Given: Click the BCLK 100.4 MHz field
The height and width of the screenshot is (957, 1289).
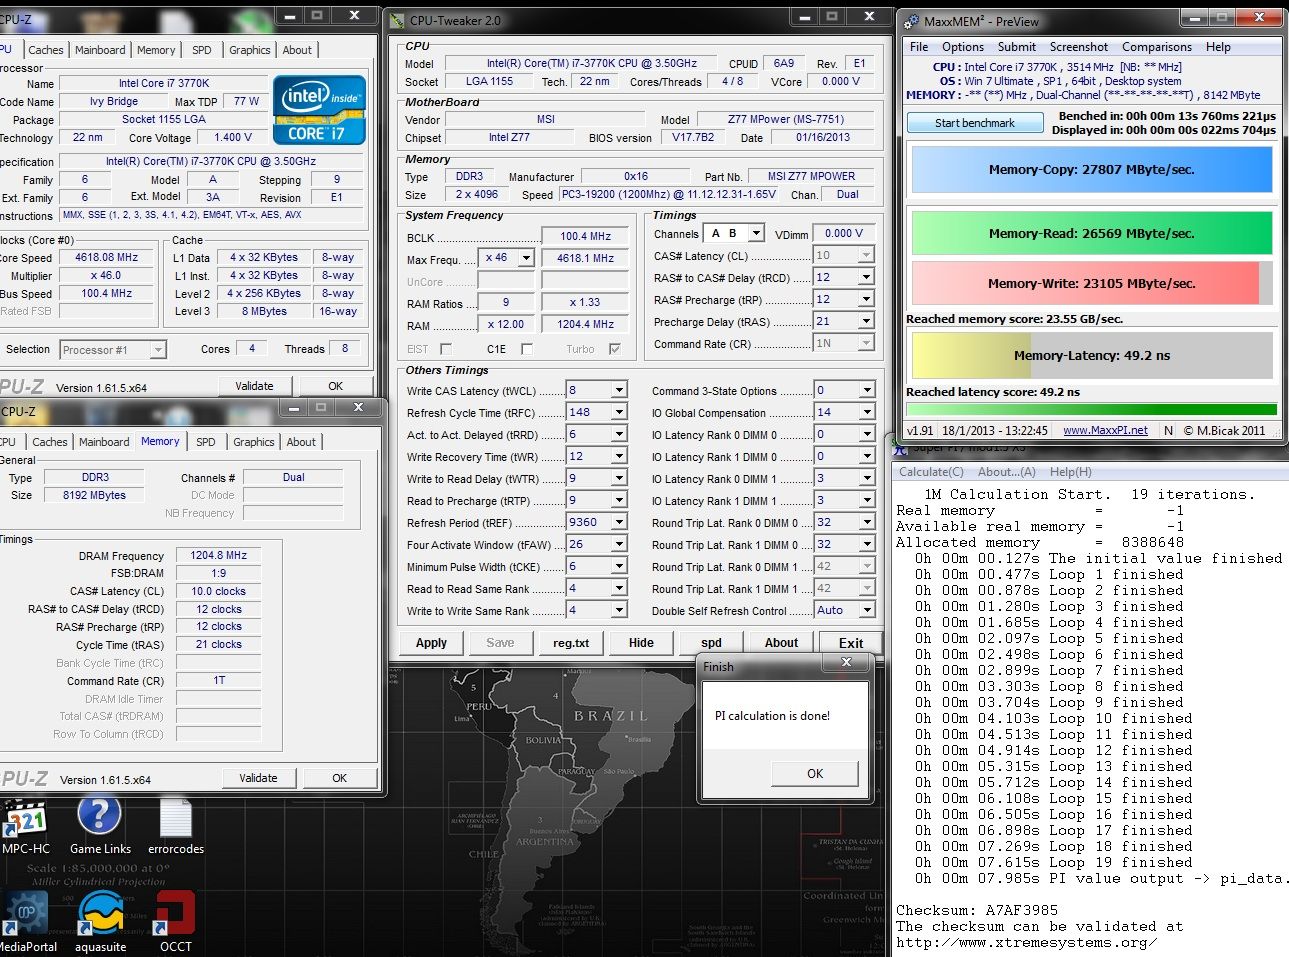Looking at the screenshot, I should (585, 237).
